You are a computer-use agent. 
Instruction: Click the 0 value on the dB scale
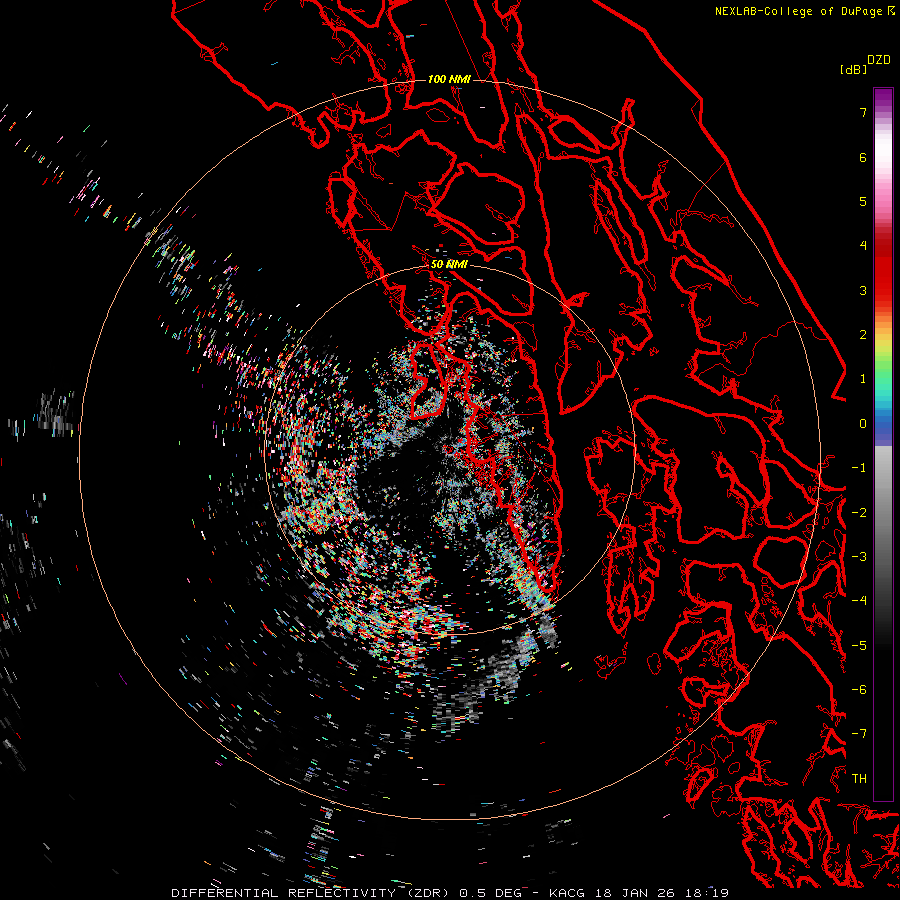[x=863, y=424]
